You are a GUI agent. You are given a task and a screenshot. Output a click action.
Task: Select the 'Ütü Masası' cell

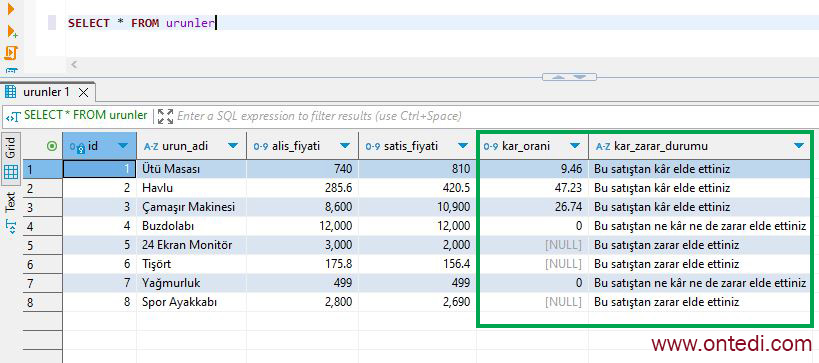192,170
